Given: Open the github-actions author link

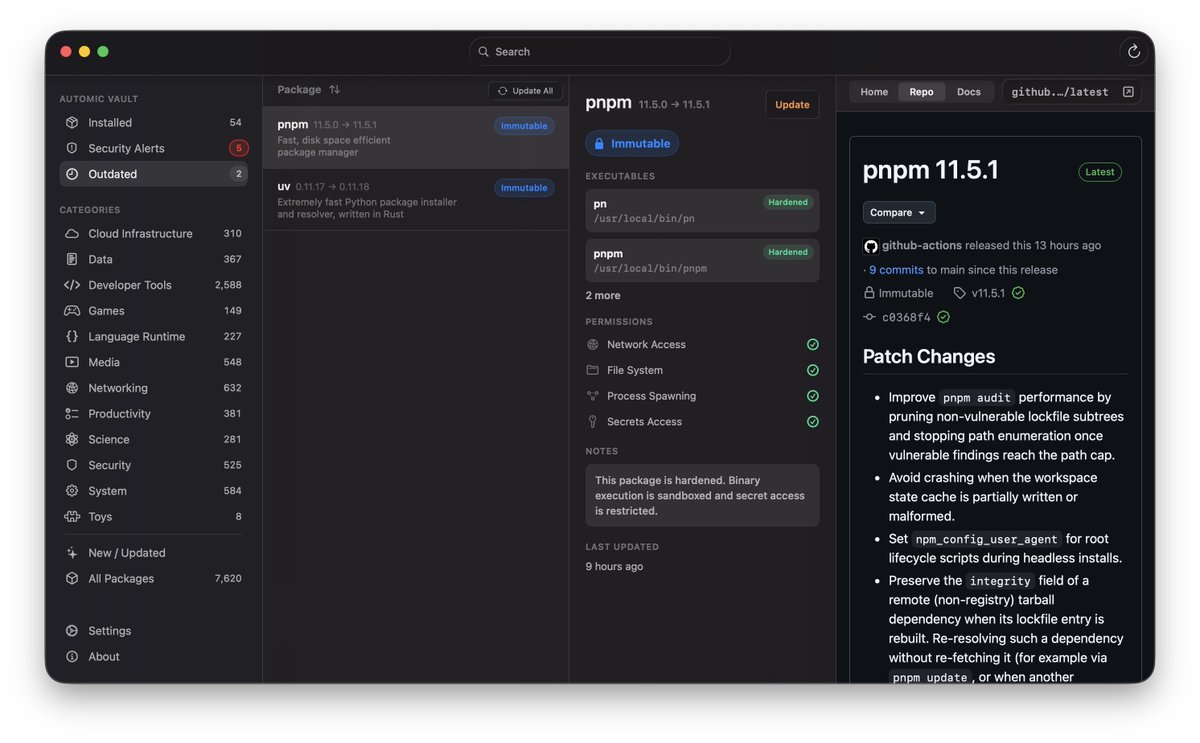Looking at the screenshot, I should [x=922, y=246].
